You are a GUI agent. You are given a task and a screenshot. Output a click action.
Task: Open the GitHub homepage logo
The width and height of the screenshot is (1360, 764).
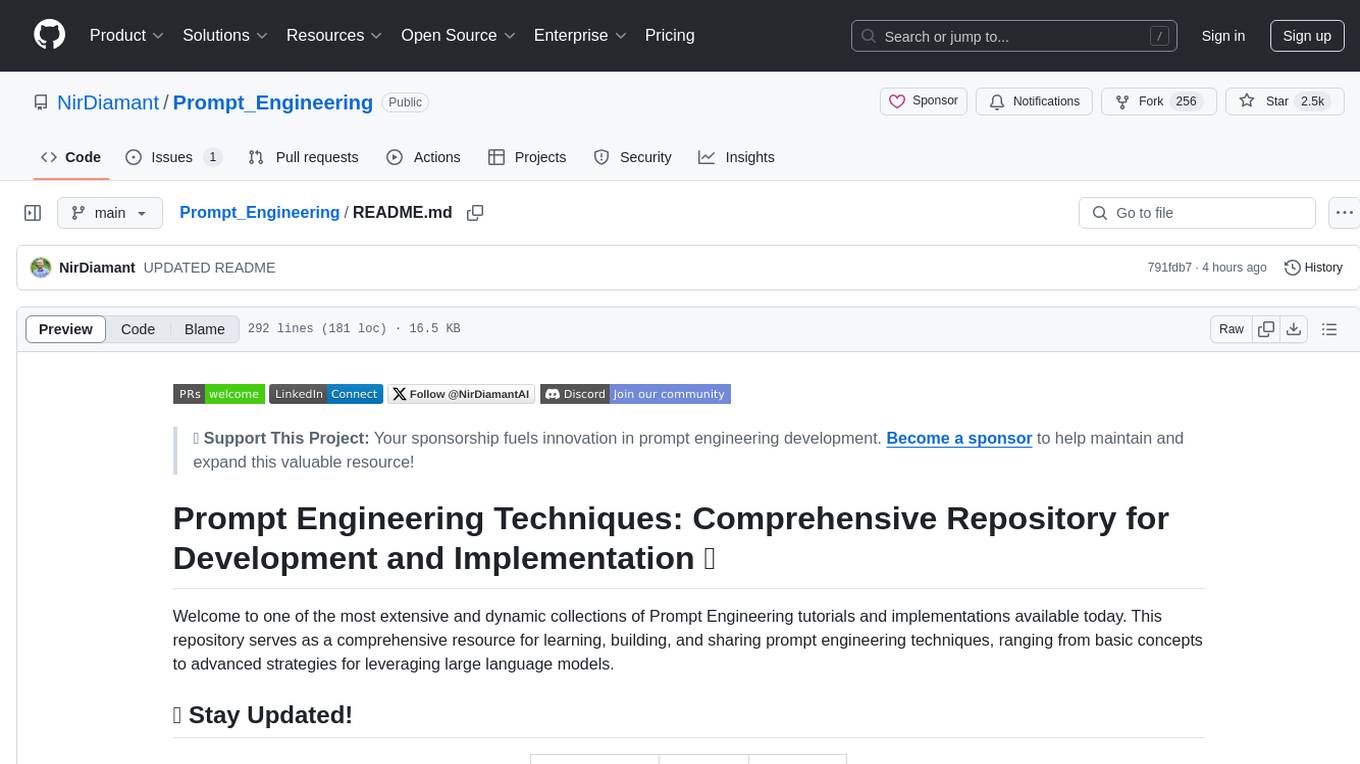[x=49, y=35]
